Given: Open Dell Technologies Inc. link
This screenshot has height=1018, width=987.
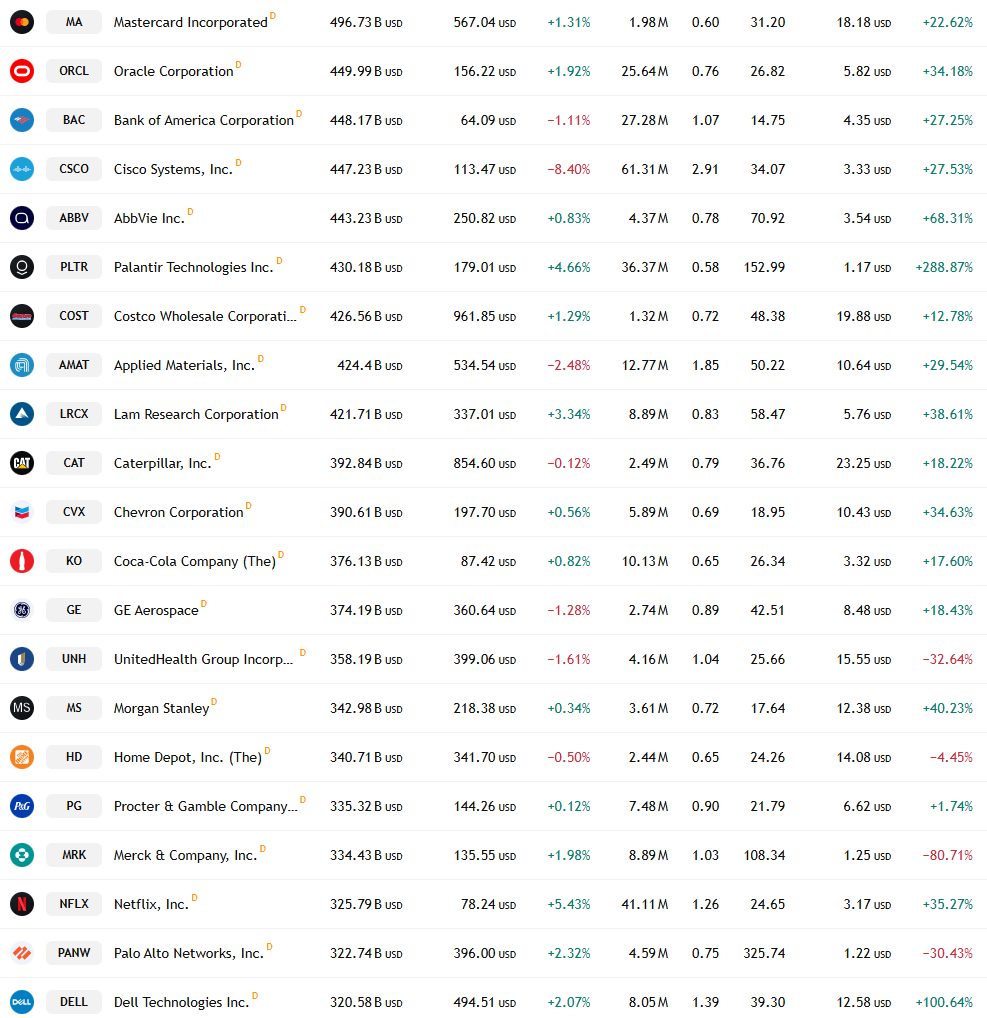Looking at the screenshot, I should pyautogui.click(x=182, y=1002).
